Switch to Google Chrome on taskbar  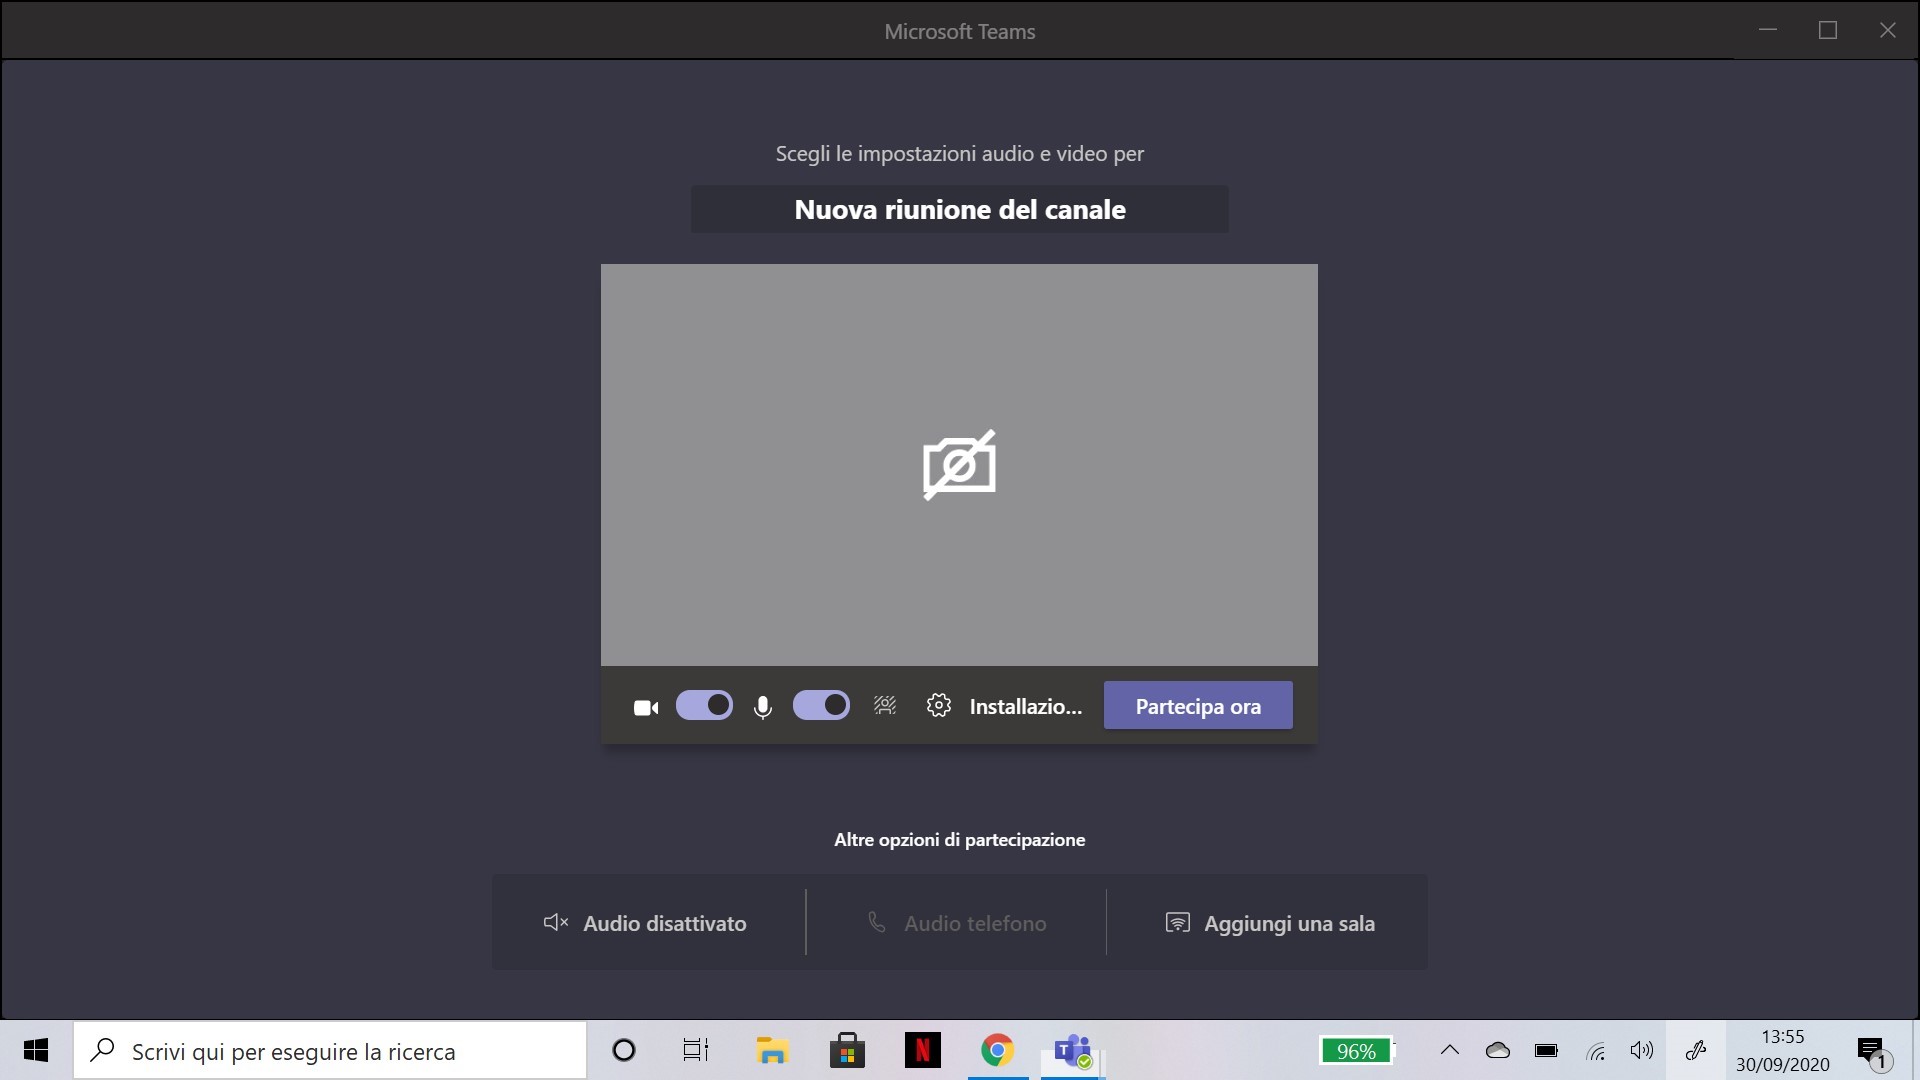(997, 1050)
